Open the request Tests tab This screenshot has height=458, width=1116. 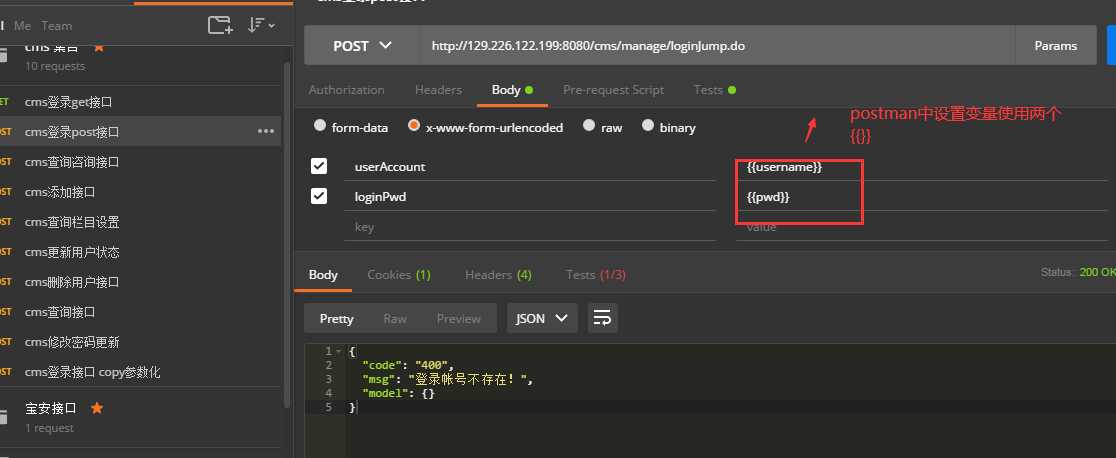715,90
